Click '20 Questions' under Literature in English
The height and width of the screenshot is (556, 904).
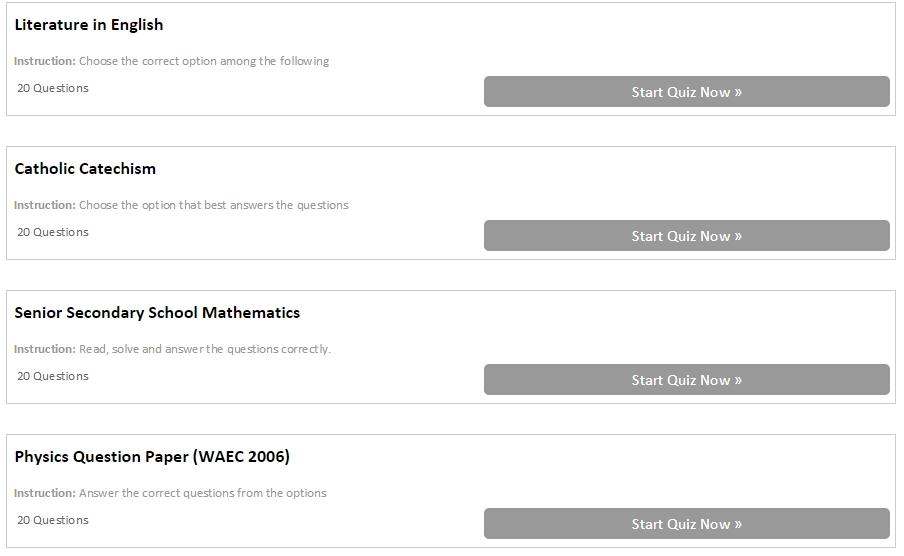53,88
